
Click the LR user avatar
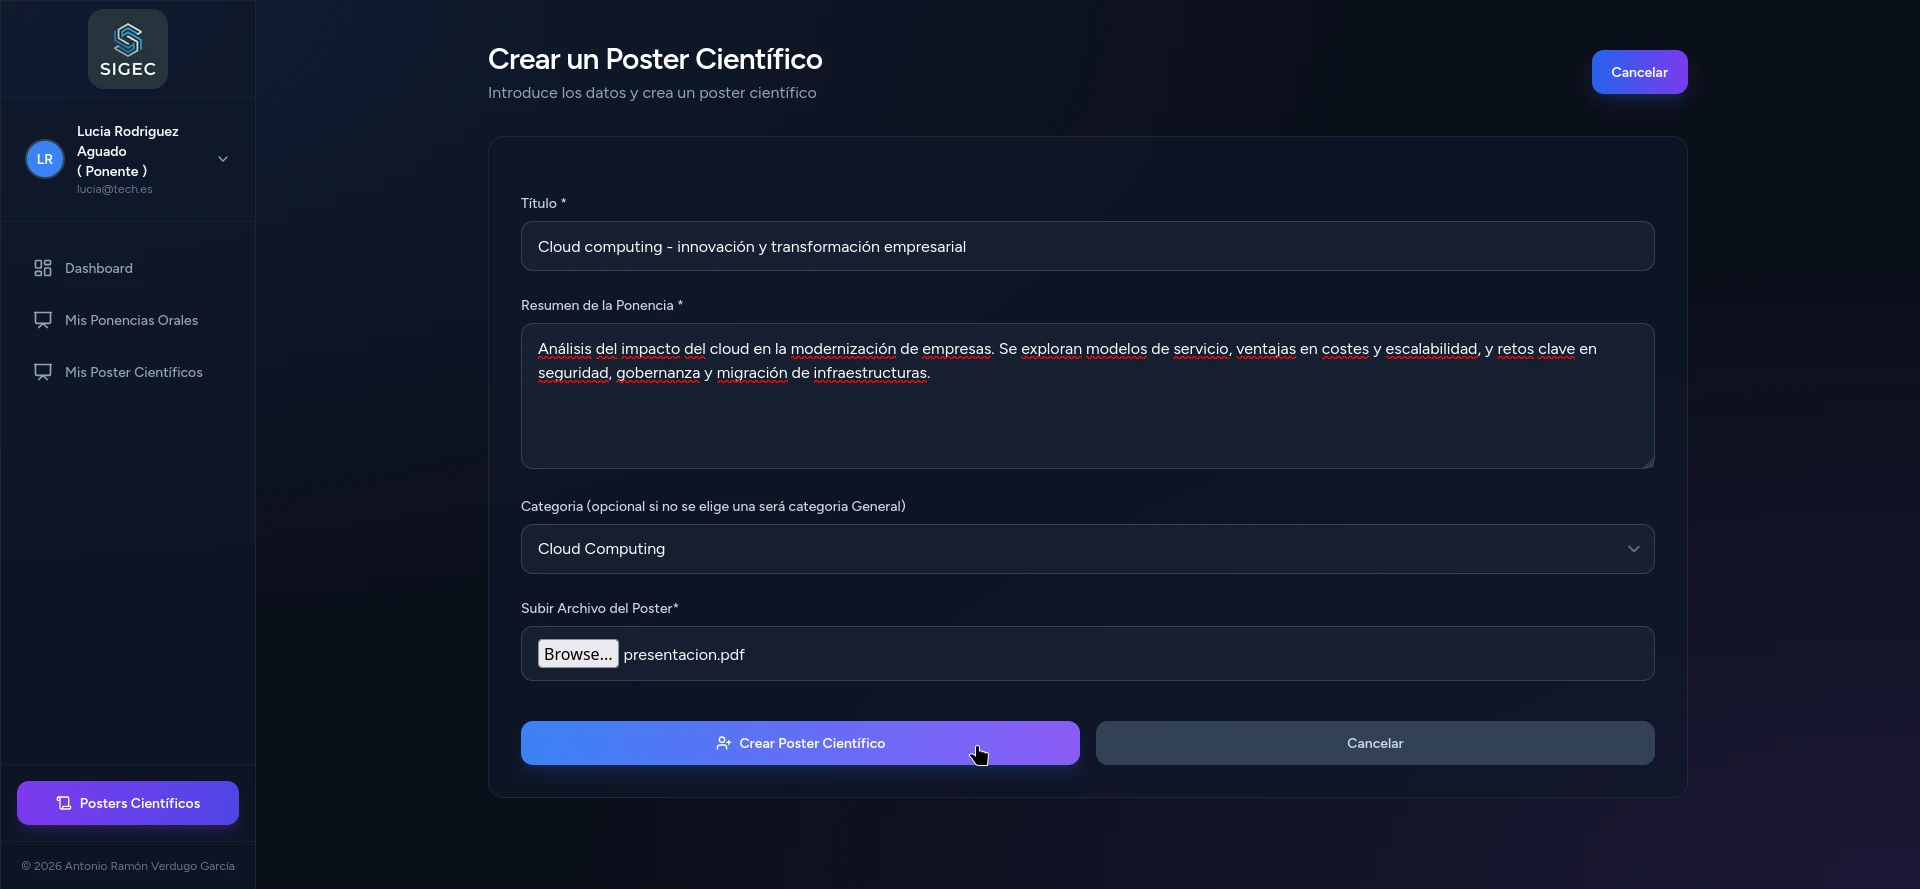pyautogui.click(x=45, y=159)
